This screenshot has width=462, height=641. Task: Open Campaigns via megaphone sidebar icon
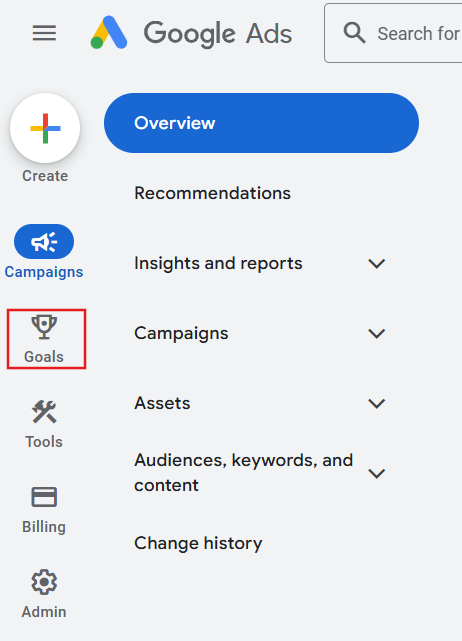[x=44, y=241]
